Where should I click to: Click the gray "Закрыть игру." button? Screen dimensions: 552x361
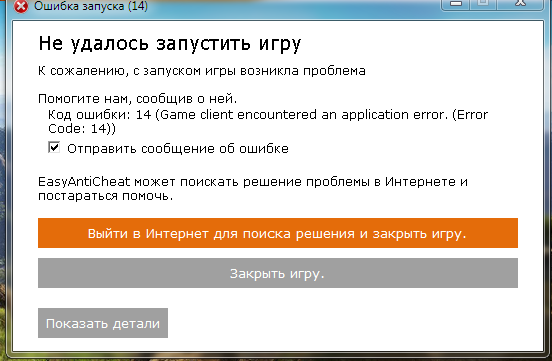(278, 273)
